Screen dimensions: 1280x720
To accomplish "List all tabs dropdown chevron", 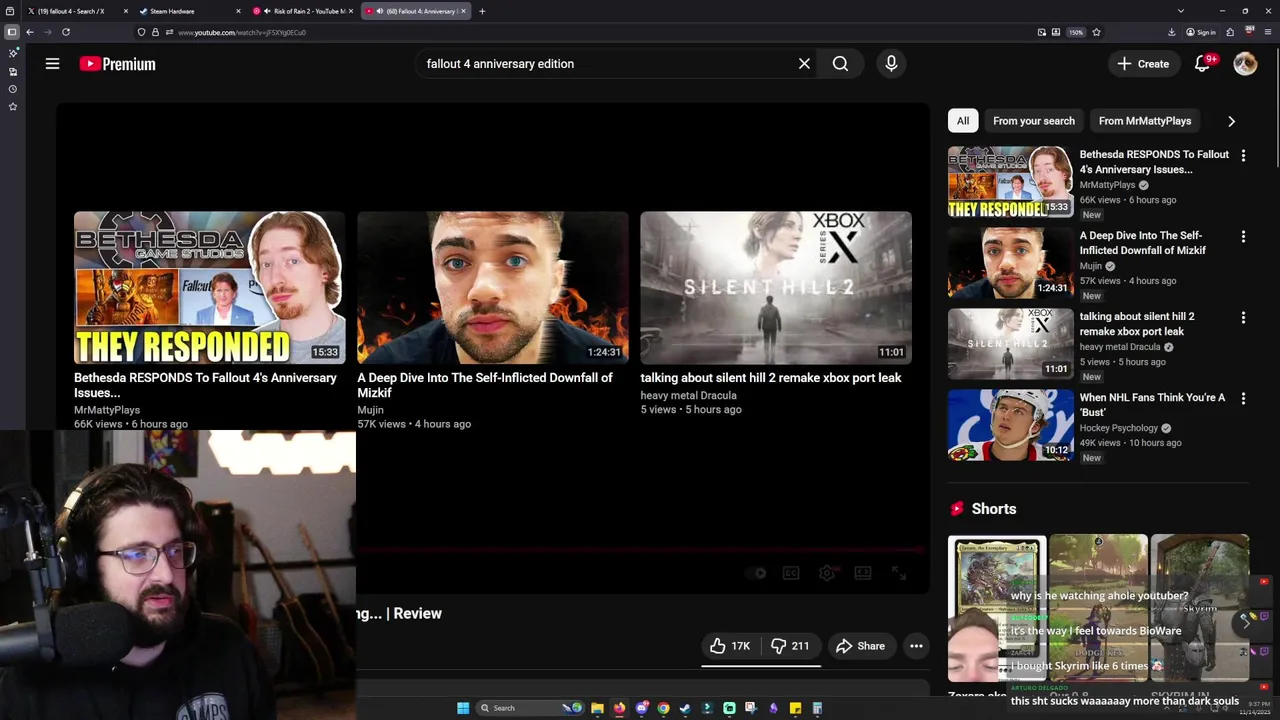I will click(x=1181, y=11).
